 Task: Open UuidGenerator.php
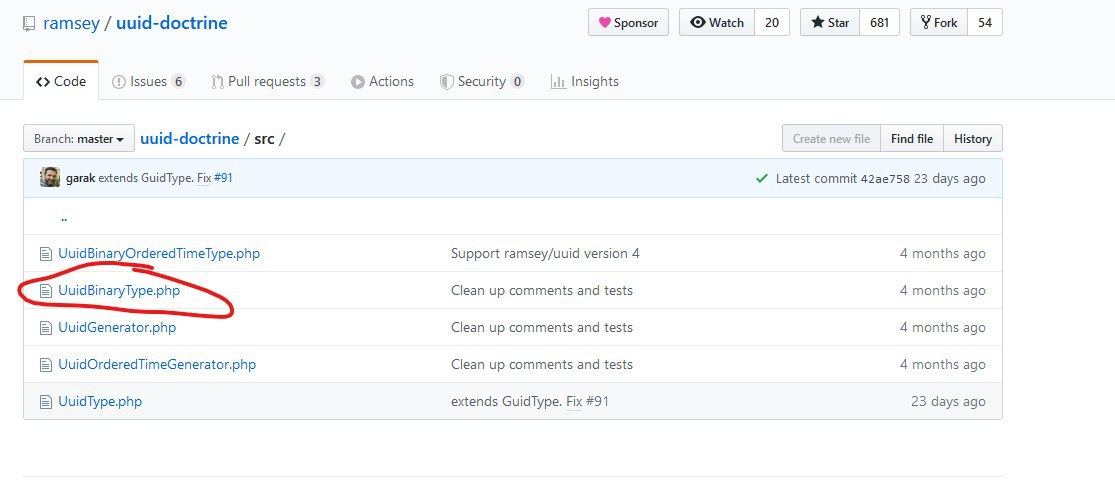click(117, 327)
